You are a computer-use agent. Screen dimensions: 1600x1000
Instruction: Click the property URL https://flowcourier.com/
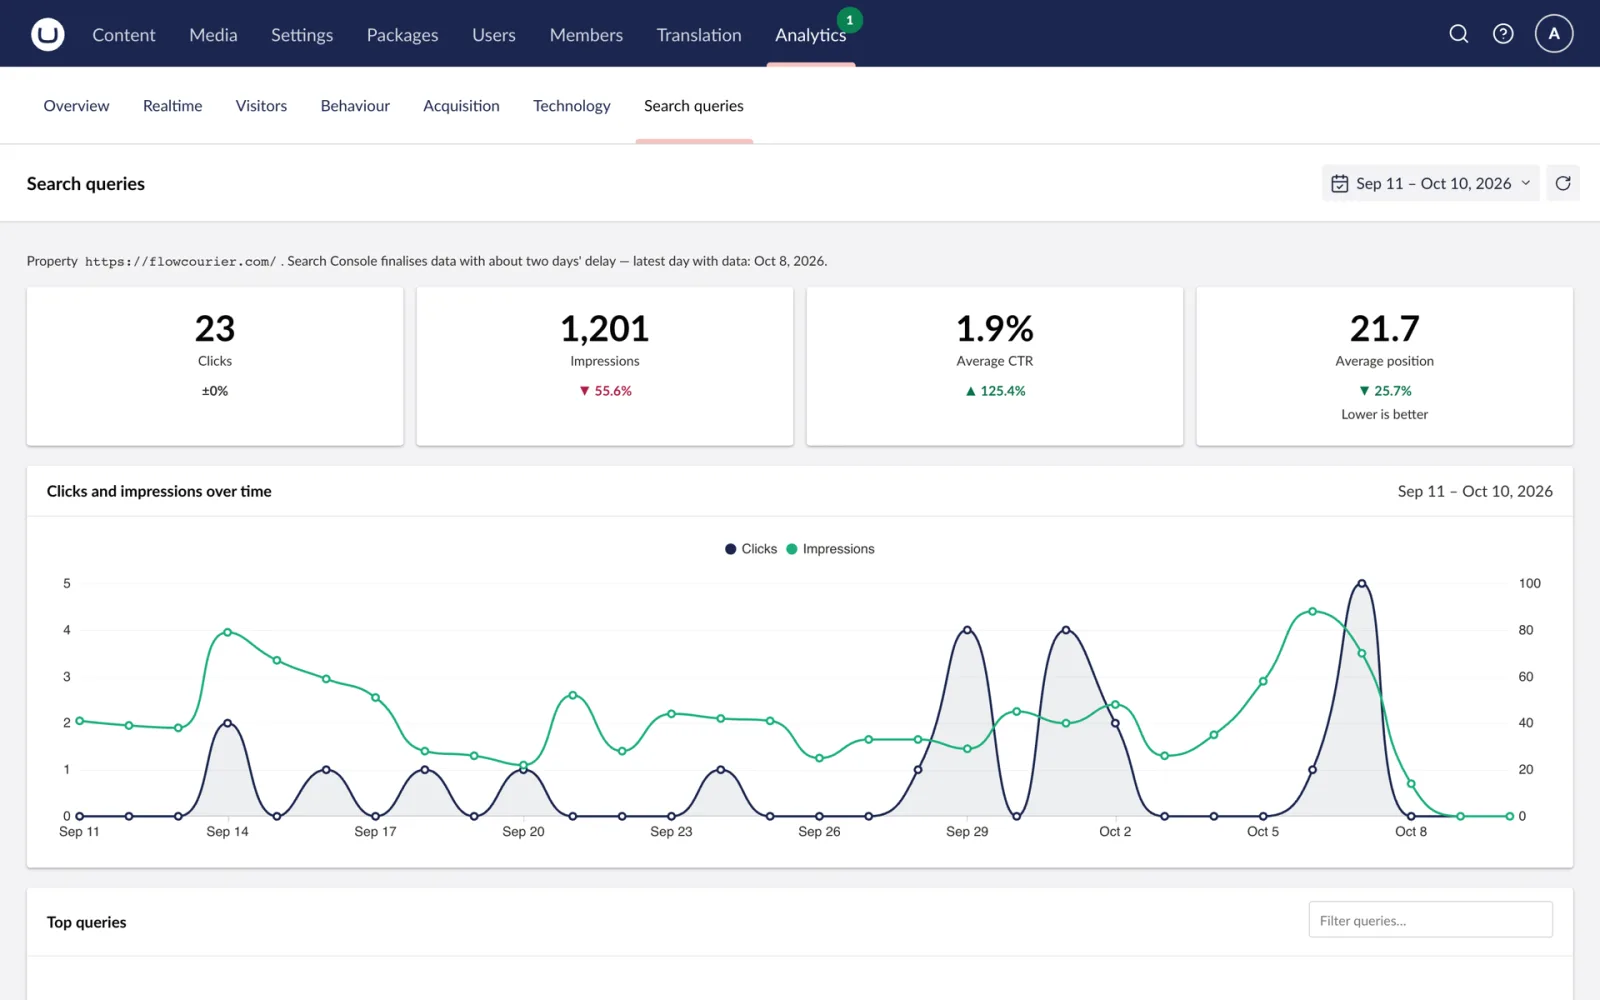180,262
